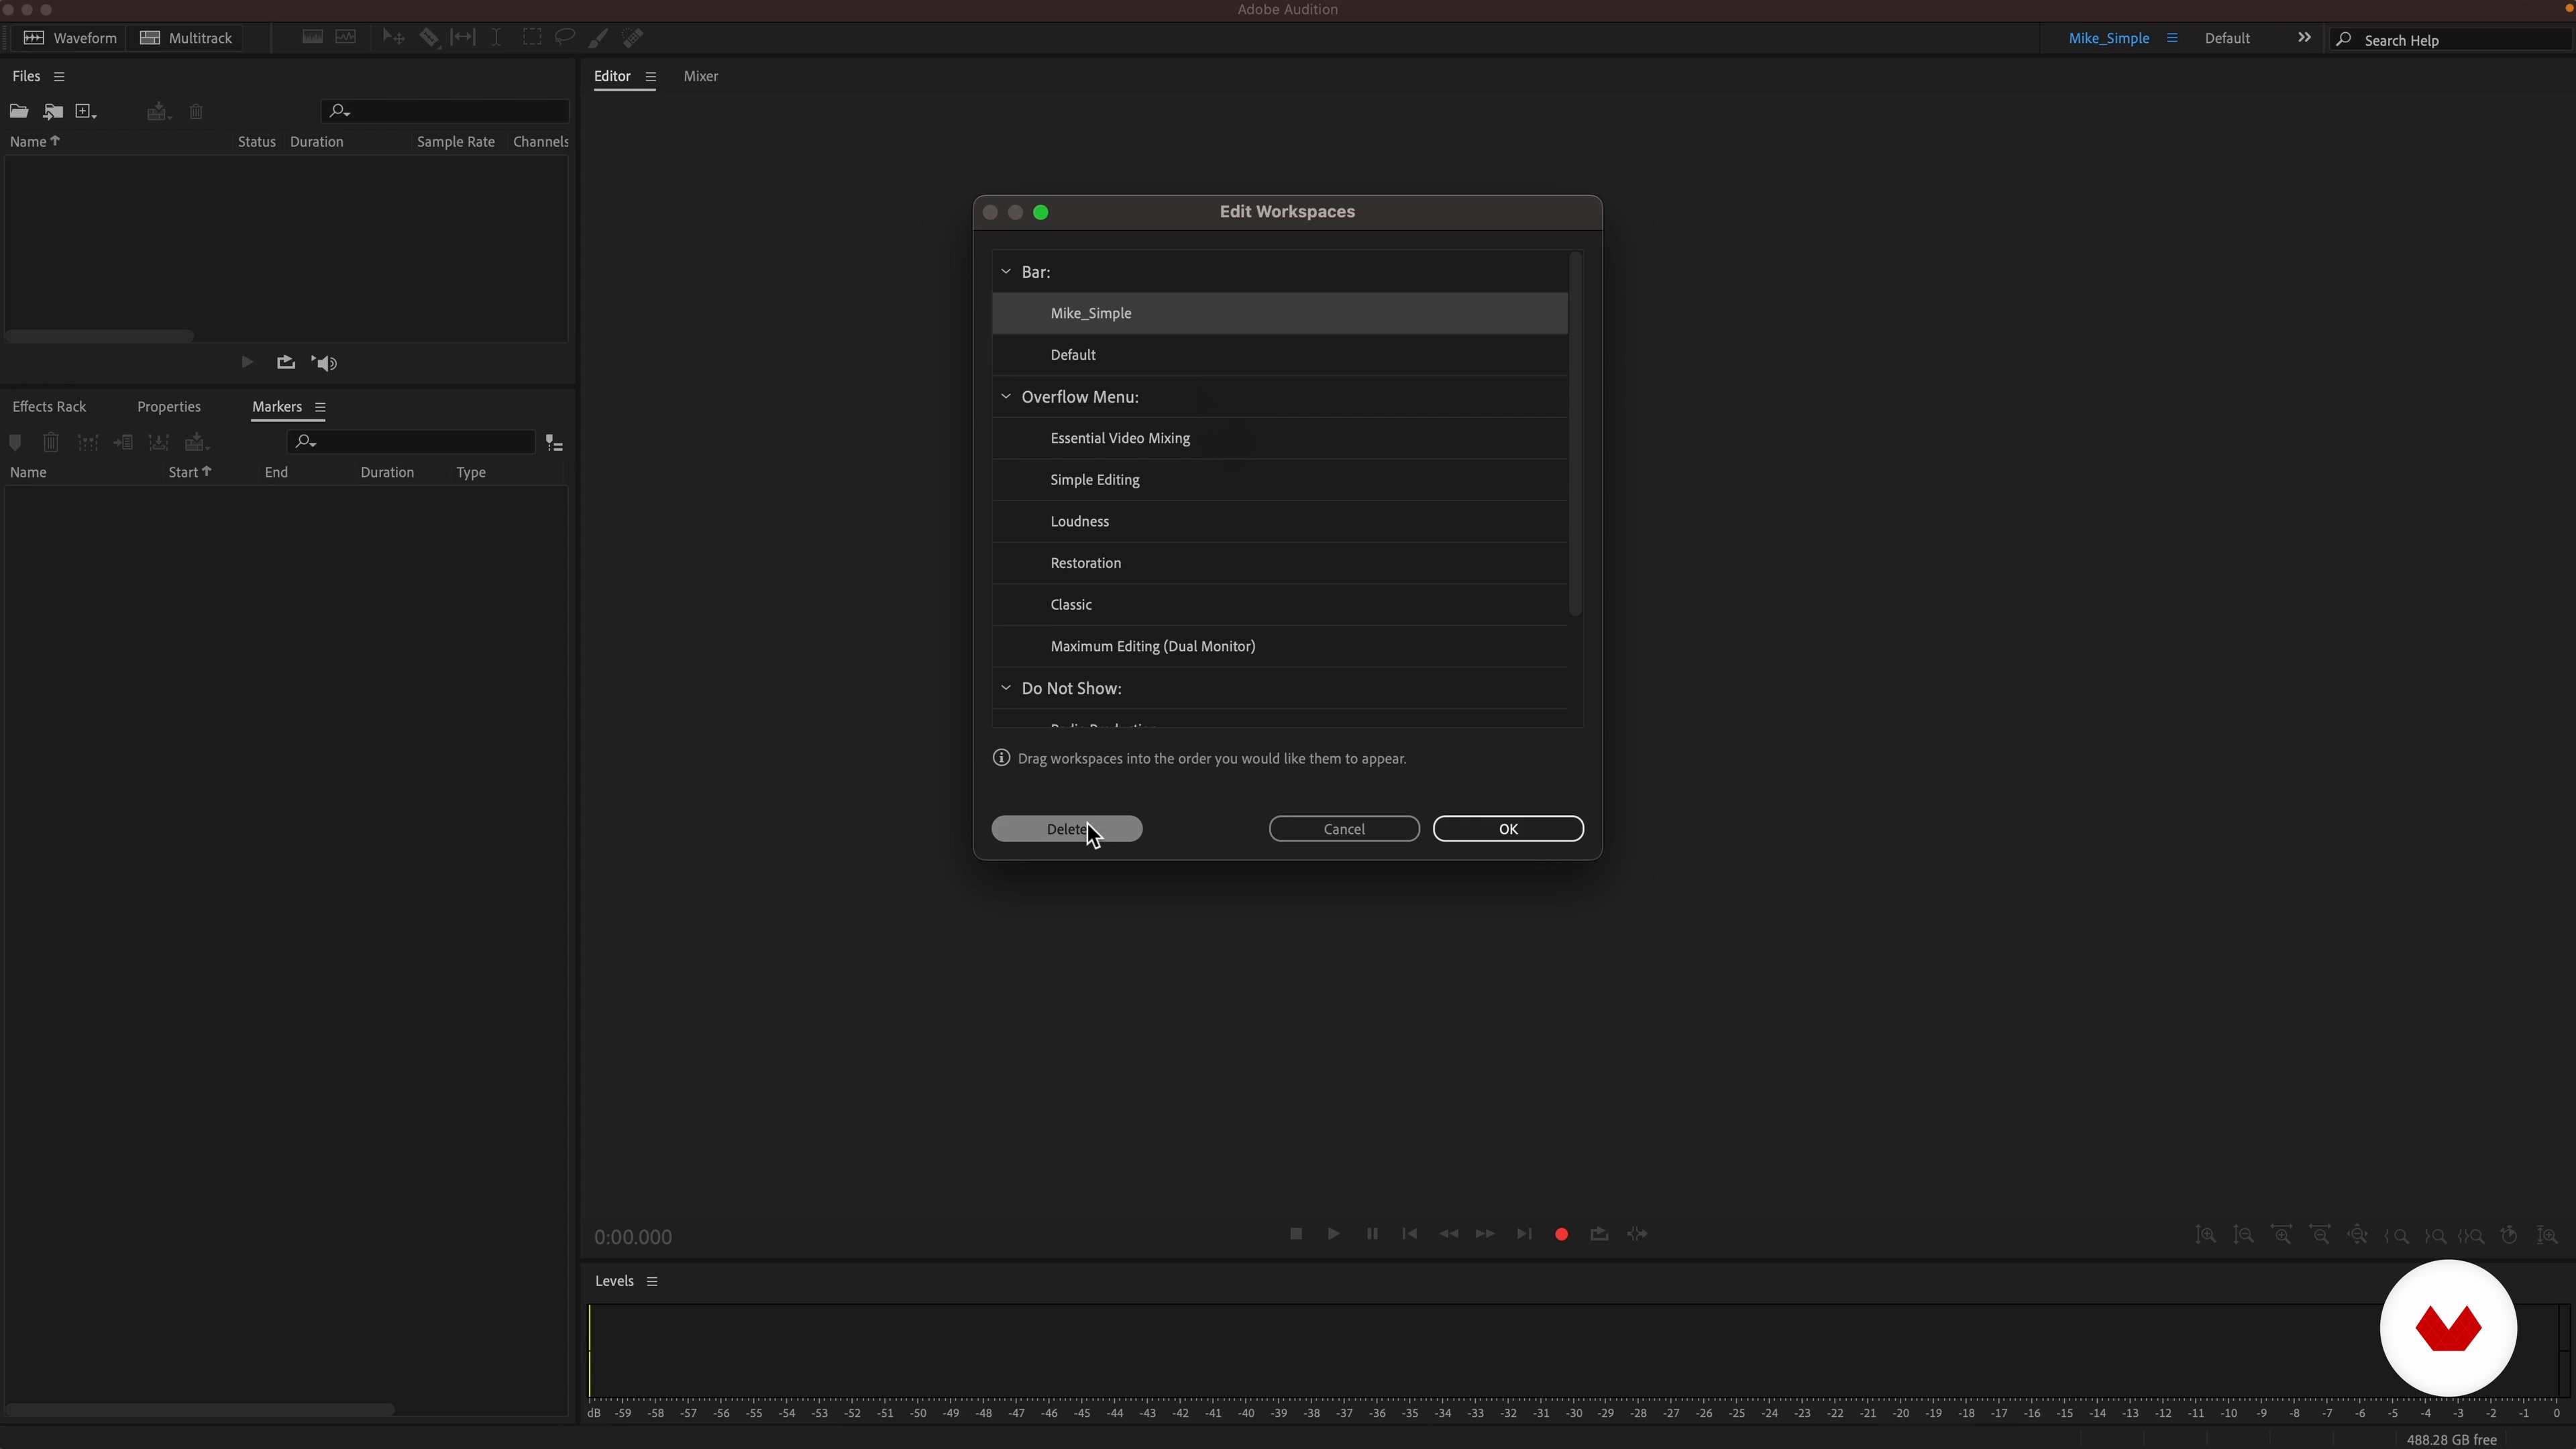
Task: Select the Spot Healing Brush tool
Action: tap(633, 37)
